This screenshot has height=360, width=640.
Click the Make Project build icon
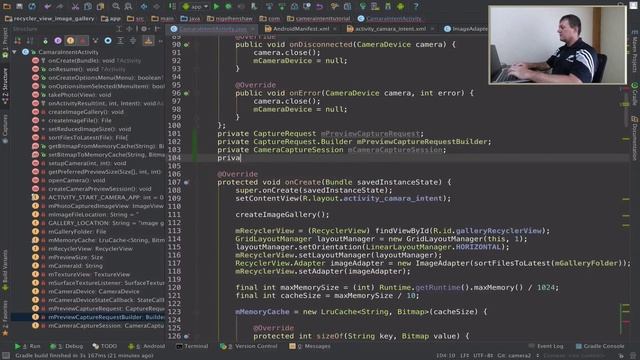(173, 7)
